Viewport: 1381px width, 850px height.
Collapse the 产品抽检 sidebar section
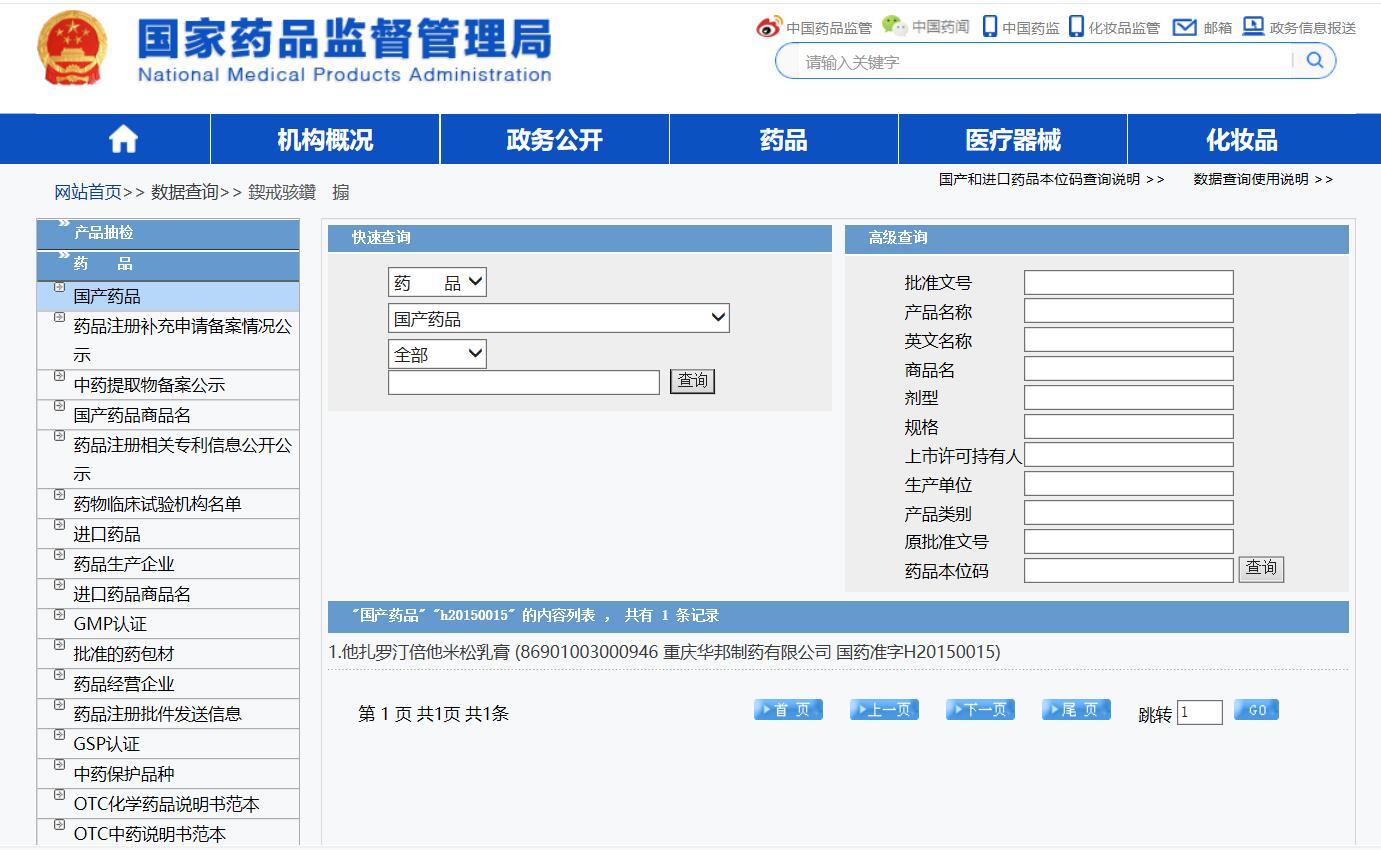tap(168, 233)
